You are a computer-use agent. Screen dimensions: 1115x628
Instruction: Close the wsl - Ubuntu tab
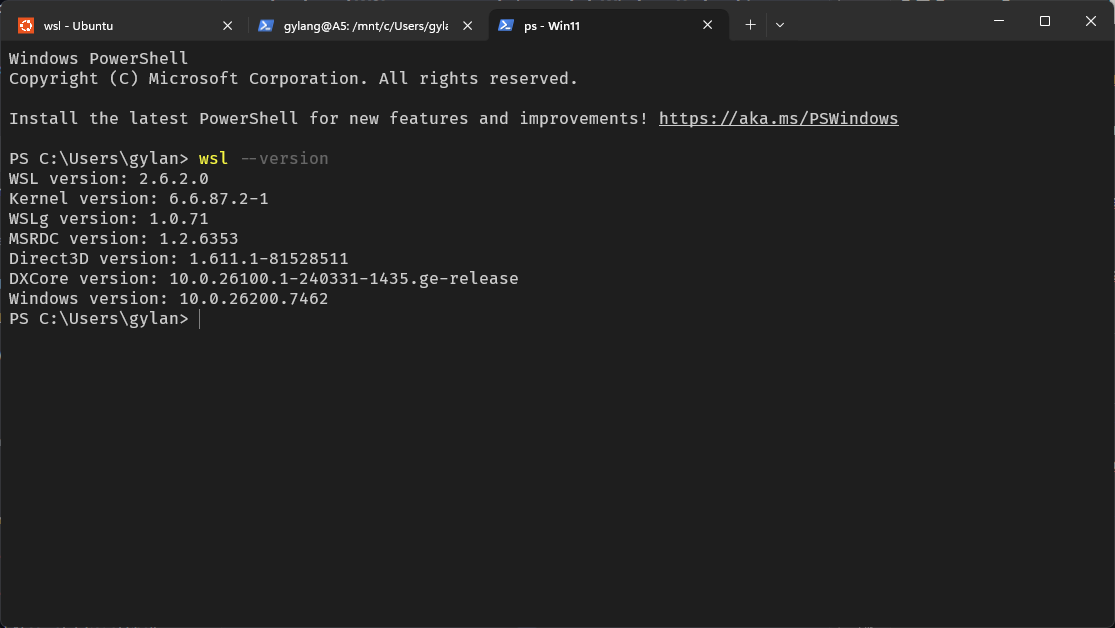click(227, 26)
